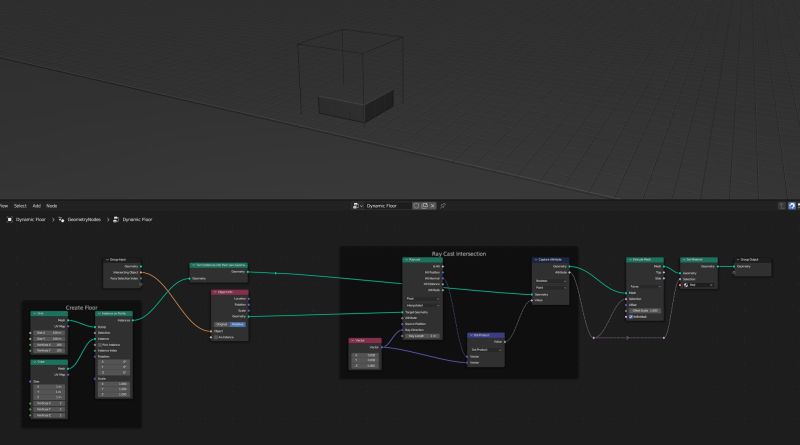Open the Node menu in node editor

[x=52, y=206]
